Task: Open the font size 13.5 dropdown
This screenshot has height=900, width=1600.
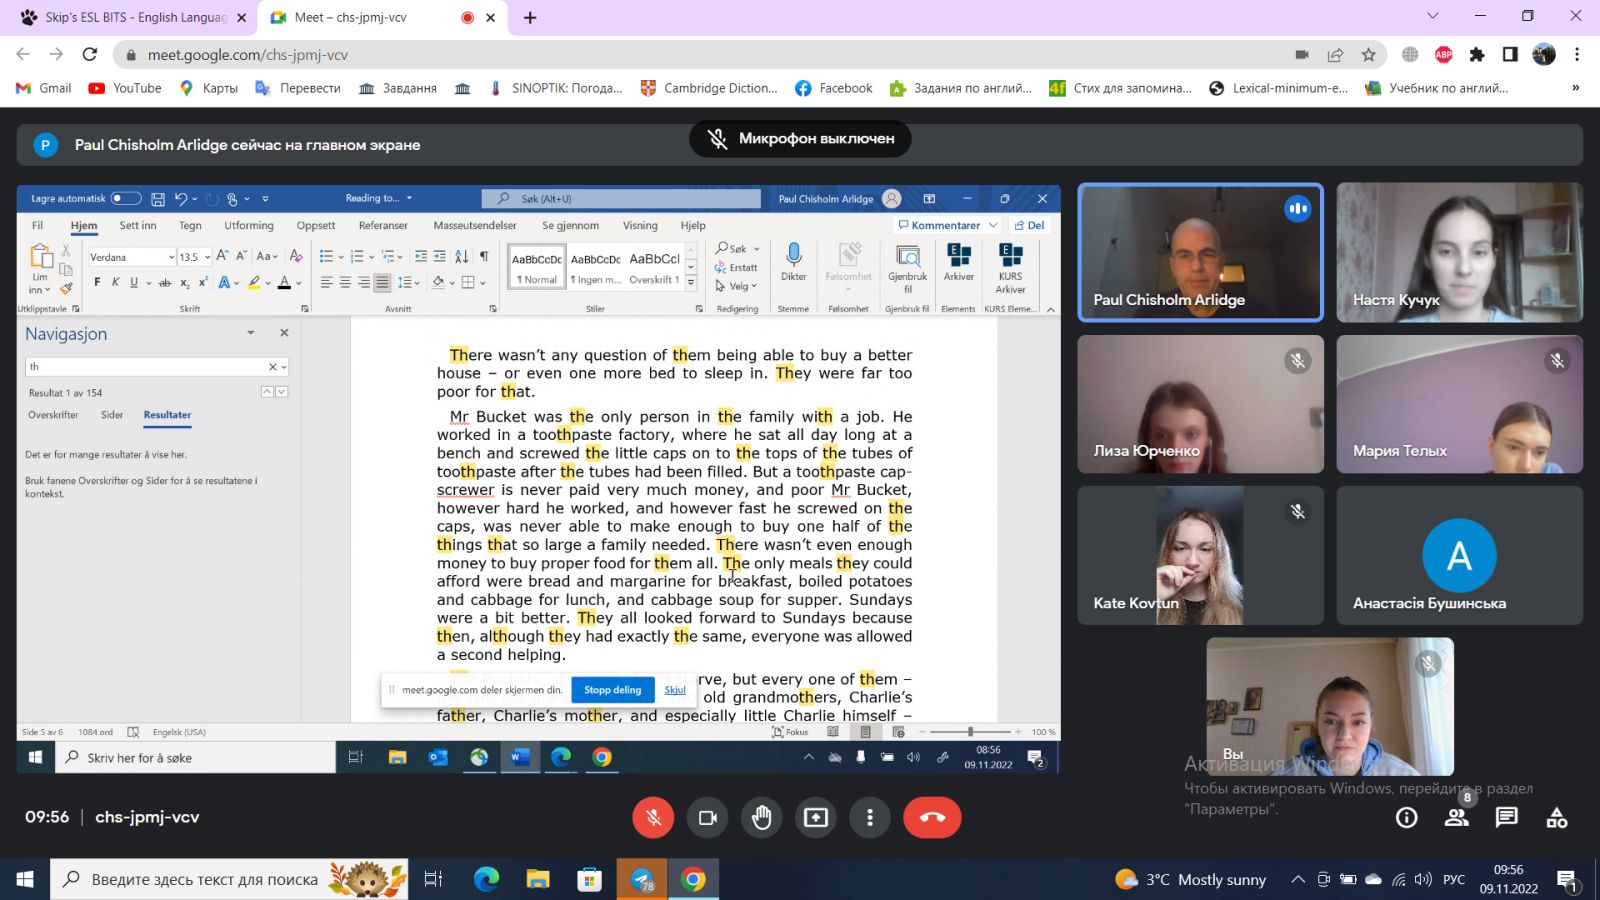Action: (x=206, y=257)
